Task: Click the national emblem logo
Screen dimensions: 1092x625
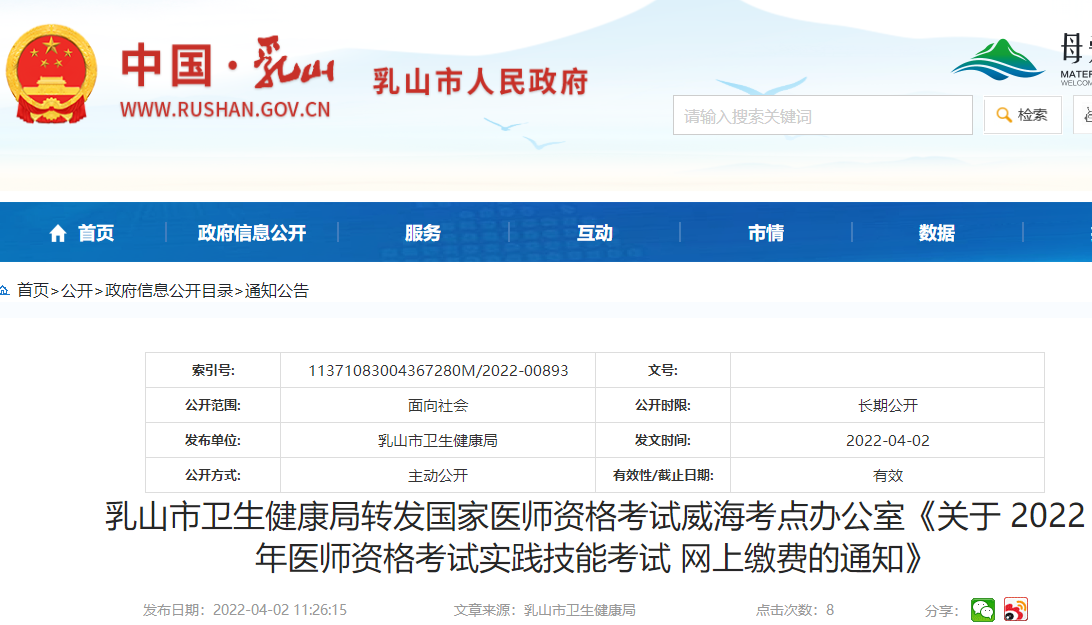Action: click(x=52, y=75)
